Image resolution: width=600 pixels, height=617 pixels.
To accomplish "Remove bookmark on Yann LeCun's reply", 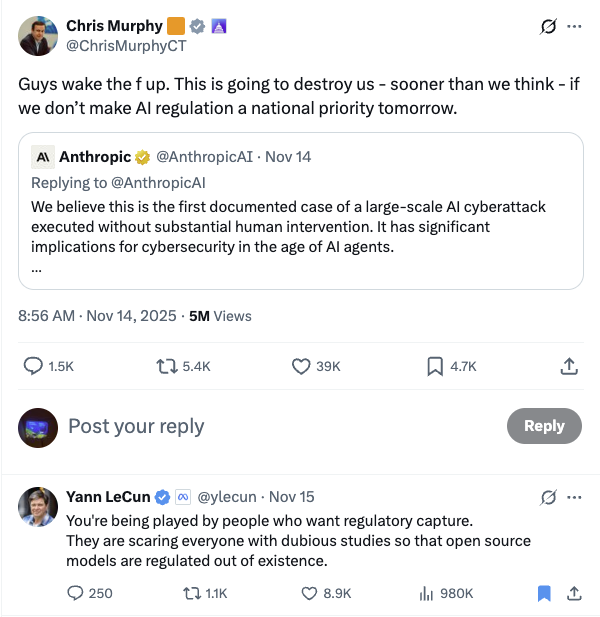I will 544,593.
